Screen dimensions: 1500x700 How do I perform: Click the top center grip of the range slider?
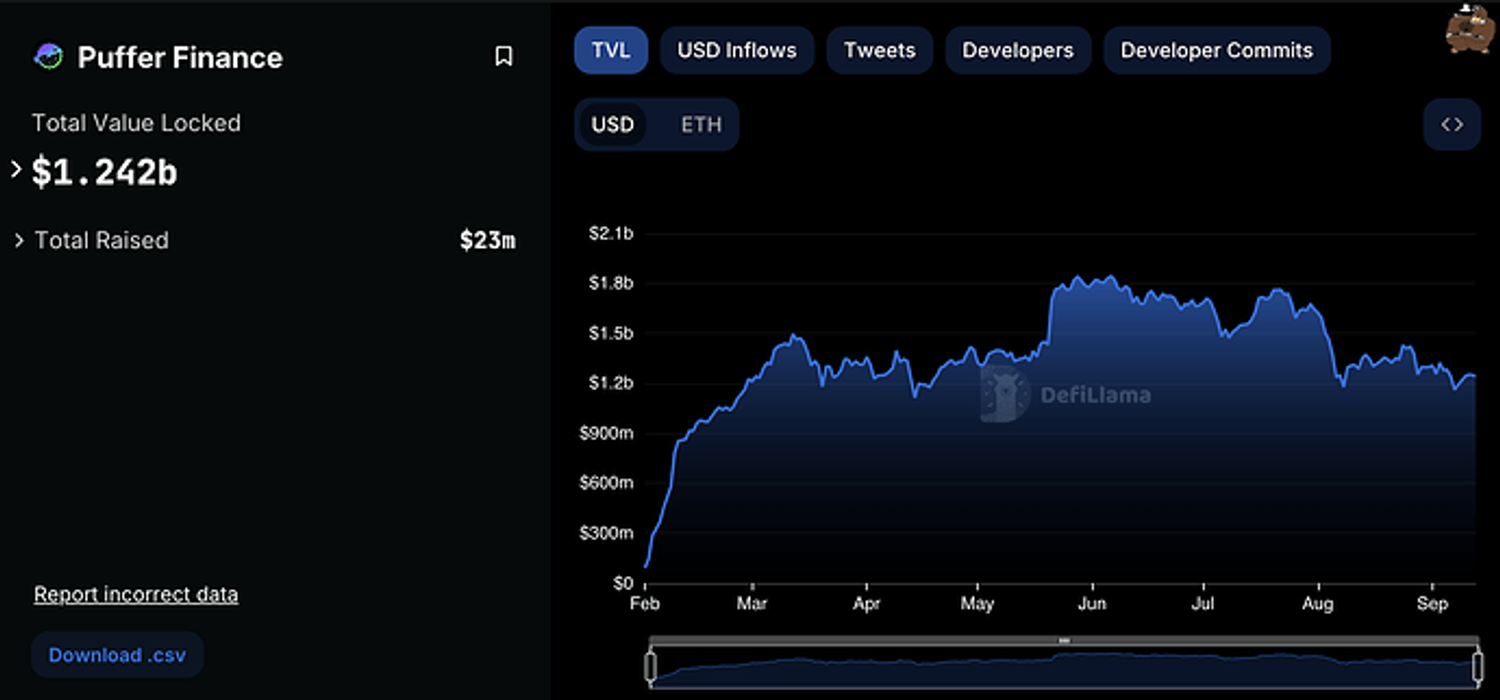(1064, 640)
